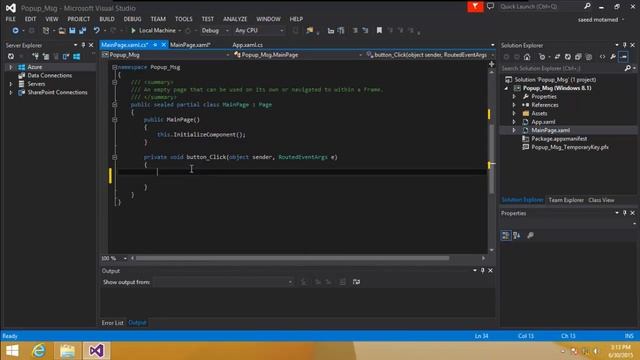Click the Open File folder icon
This screenshot has width=640, height=360.
point(62,31)
